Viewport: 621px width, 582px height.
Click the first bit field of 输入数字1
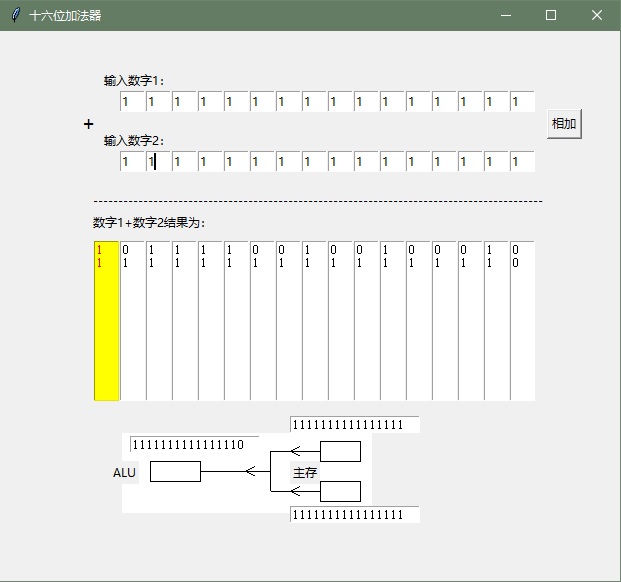point(132,101)
